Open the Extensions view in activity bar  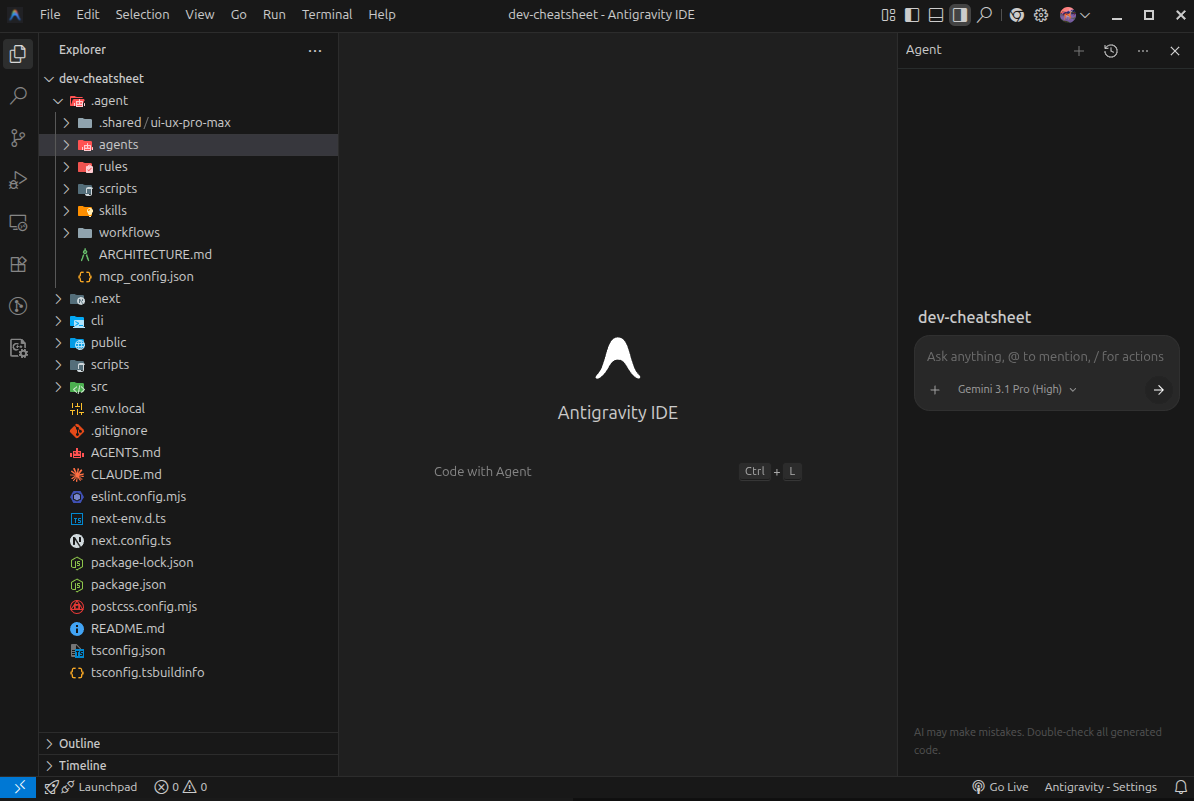pos(18,264)
